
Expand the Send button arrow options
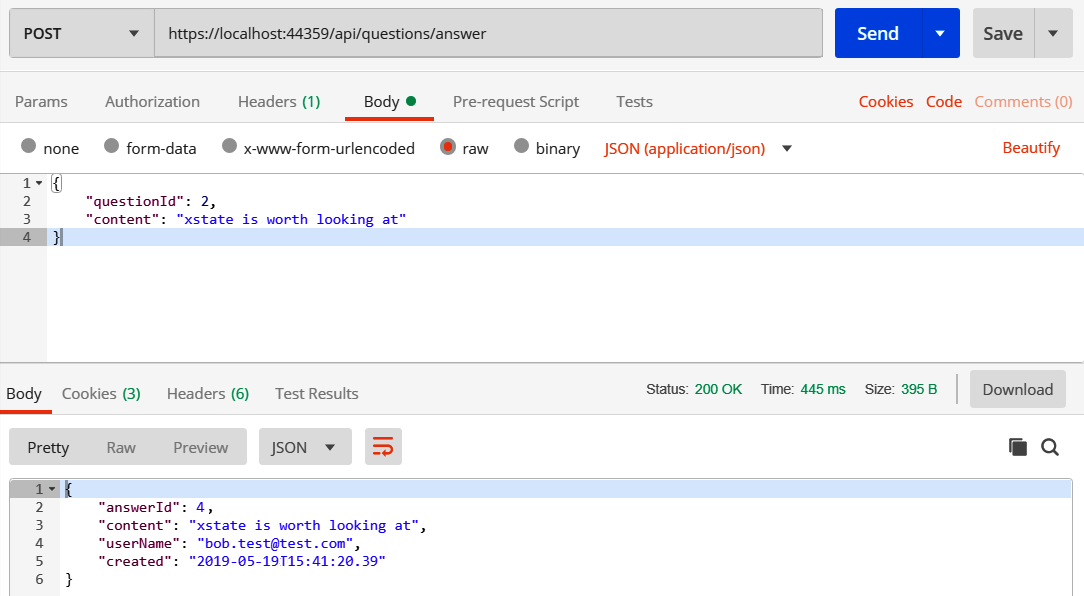[x=940, y=33]
